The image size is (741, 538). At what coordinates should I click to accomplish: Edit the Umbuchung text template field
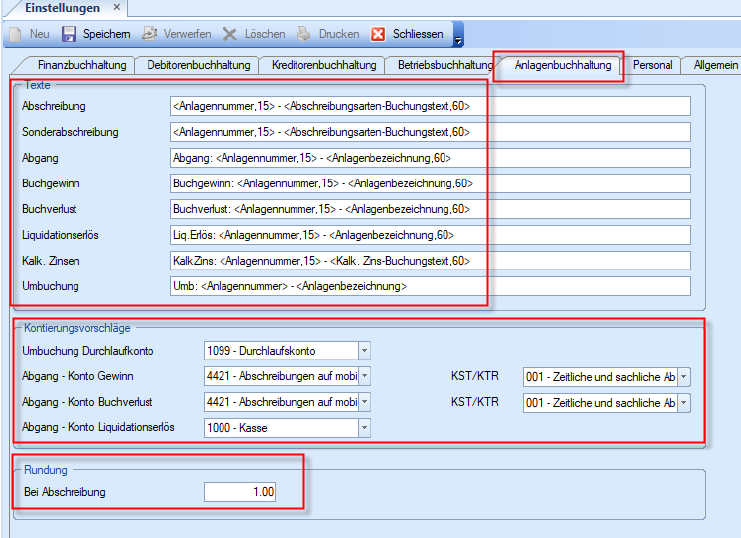tap(430, 287)
